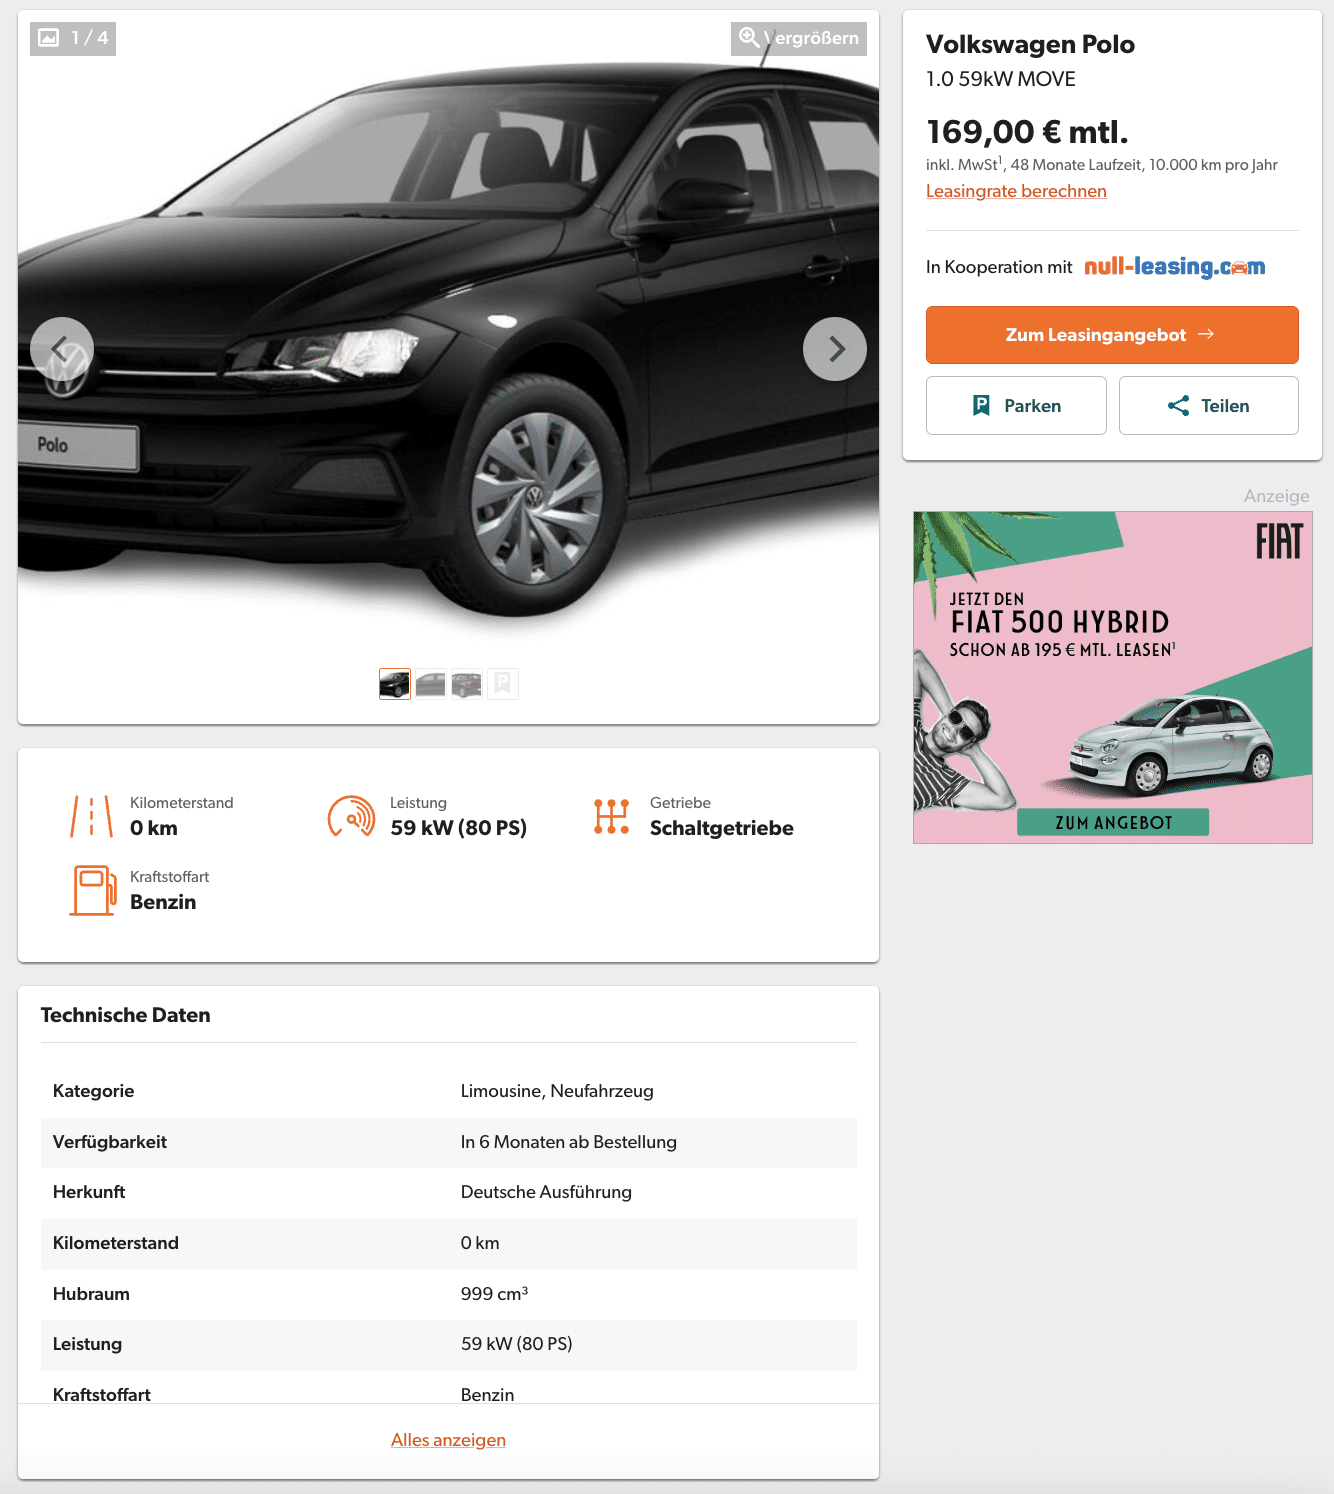Click Zum Angebot in the Fiat ad

click(1113, 822)
